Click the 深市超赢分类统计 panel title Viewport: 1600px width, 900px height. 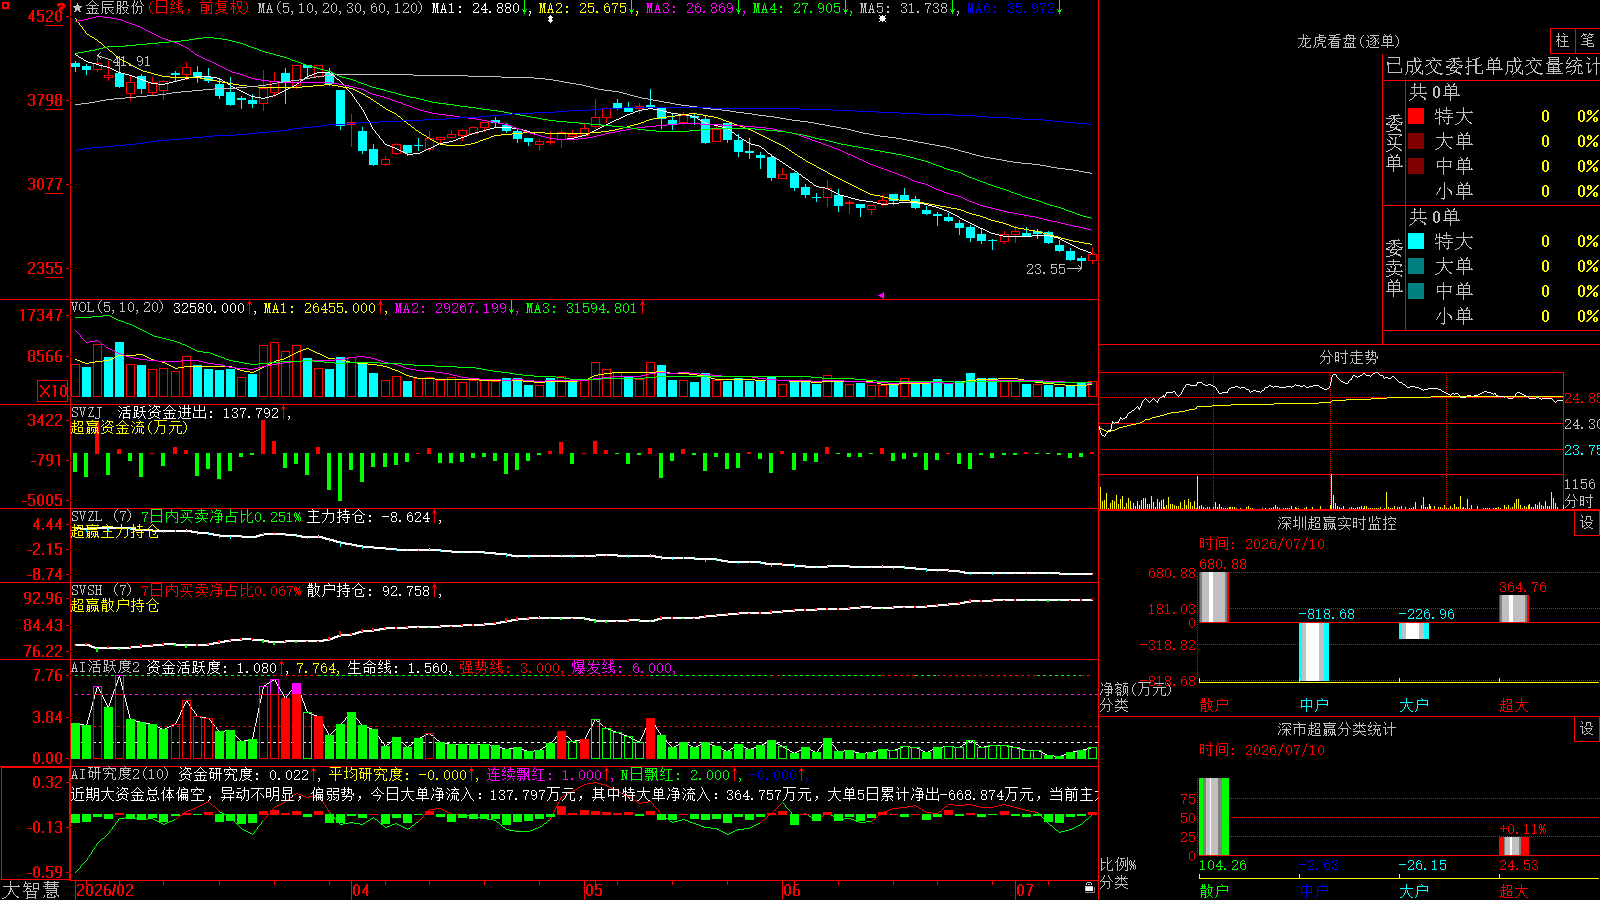click(x=1337, y=729)
